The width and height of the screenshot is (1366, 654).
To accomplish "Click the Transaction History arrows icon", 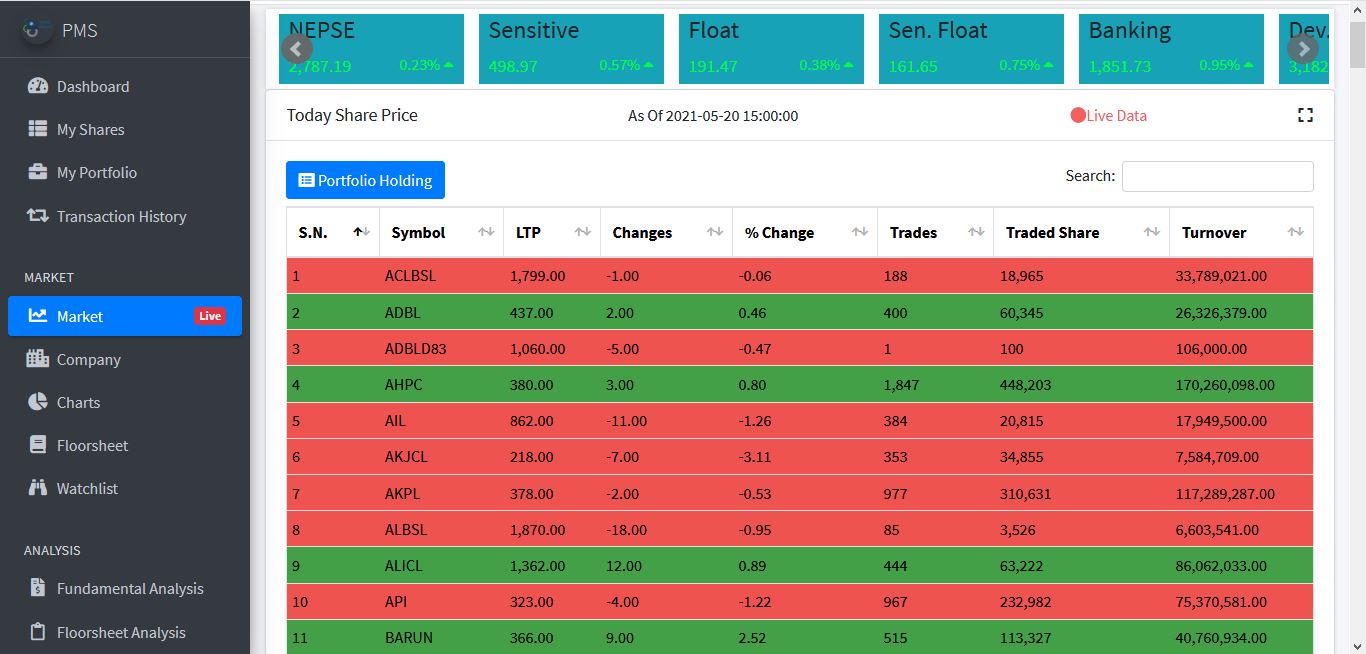I will [x=38, y=216].
